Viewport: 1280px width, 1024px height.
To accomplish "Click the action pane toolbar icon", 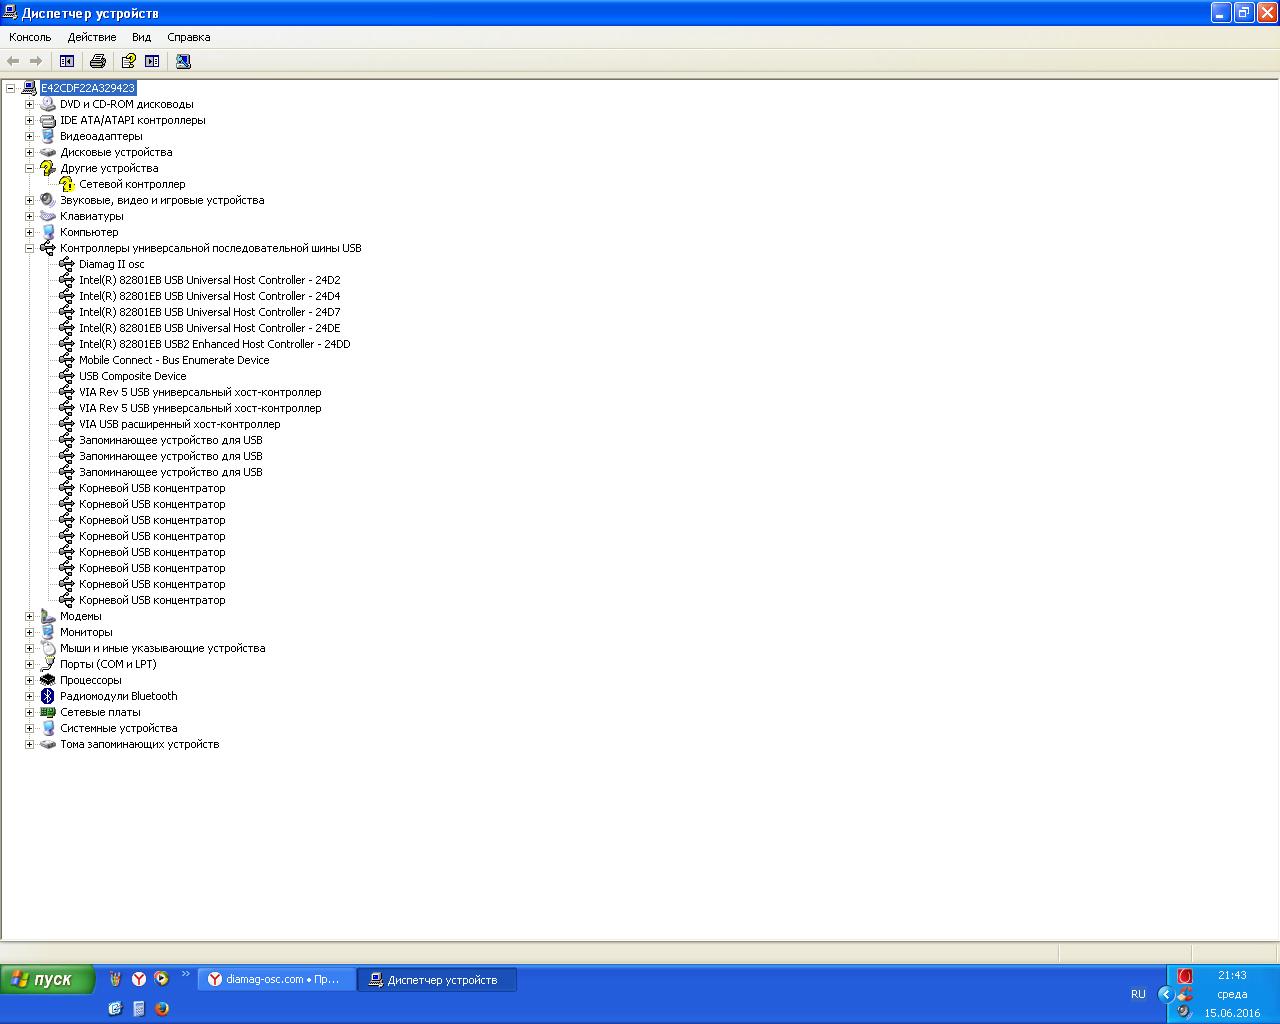I will pyautogui.click(x=152, y=61).
